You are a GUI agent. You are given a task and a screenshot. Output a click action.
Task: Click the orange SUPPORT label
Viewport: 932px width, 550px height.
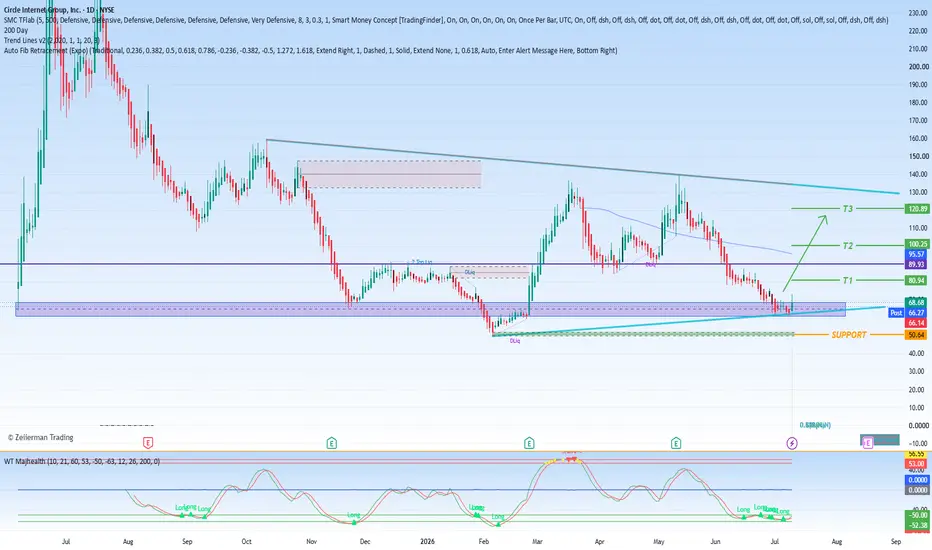tap(849, 335)
